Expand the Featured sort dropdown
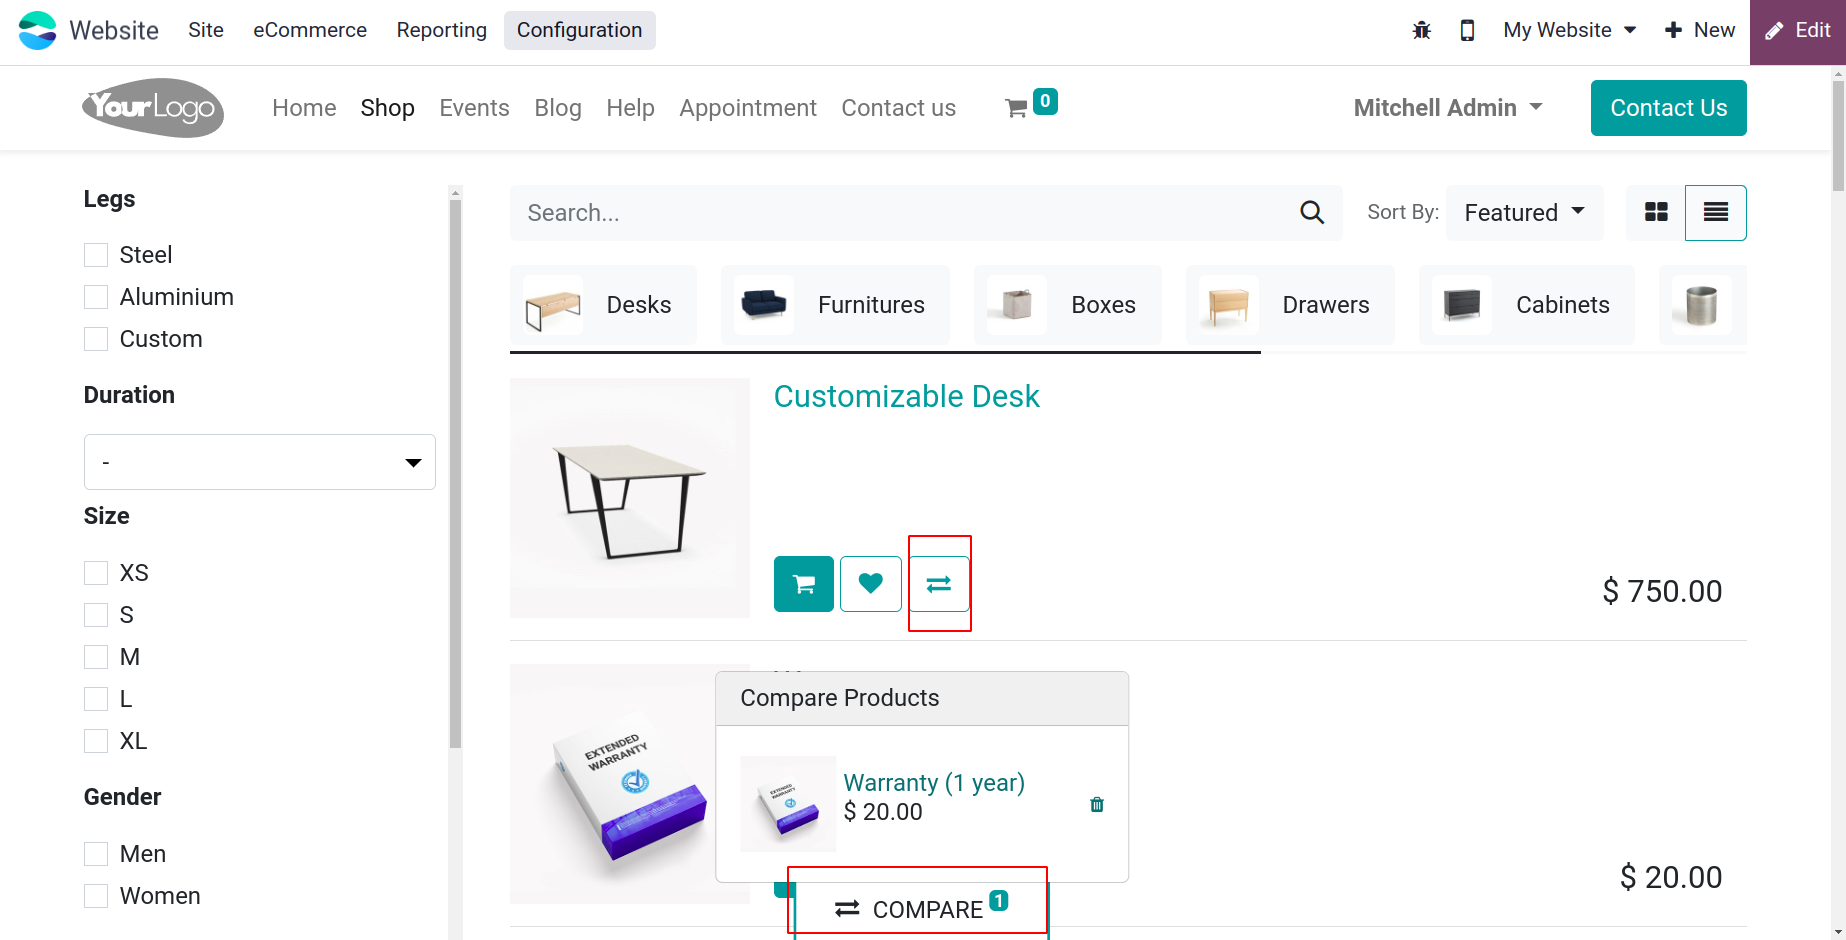The image size is (1846, 940). 1524,213
